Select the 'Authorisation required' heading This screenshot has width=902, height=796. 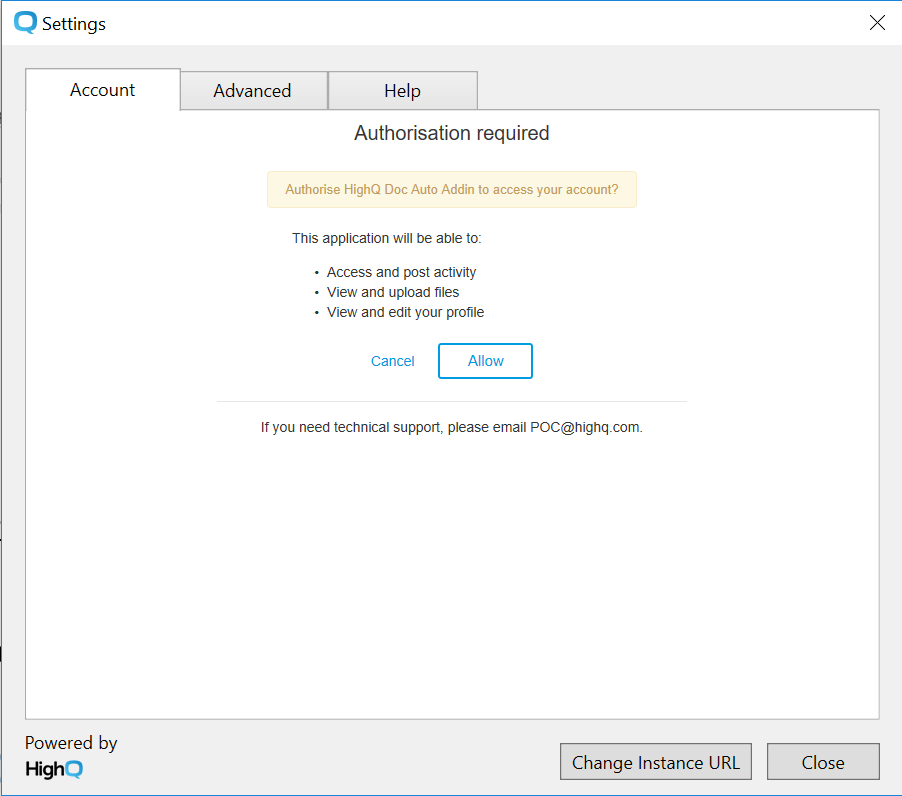click(x=452, y=133)
